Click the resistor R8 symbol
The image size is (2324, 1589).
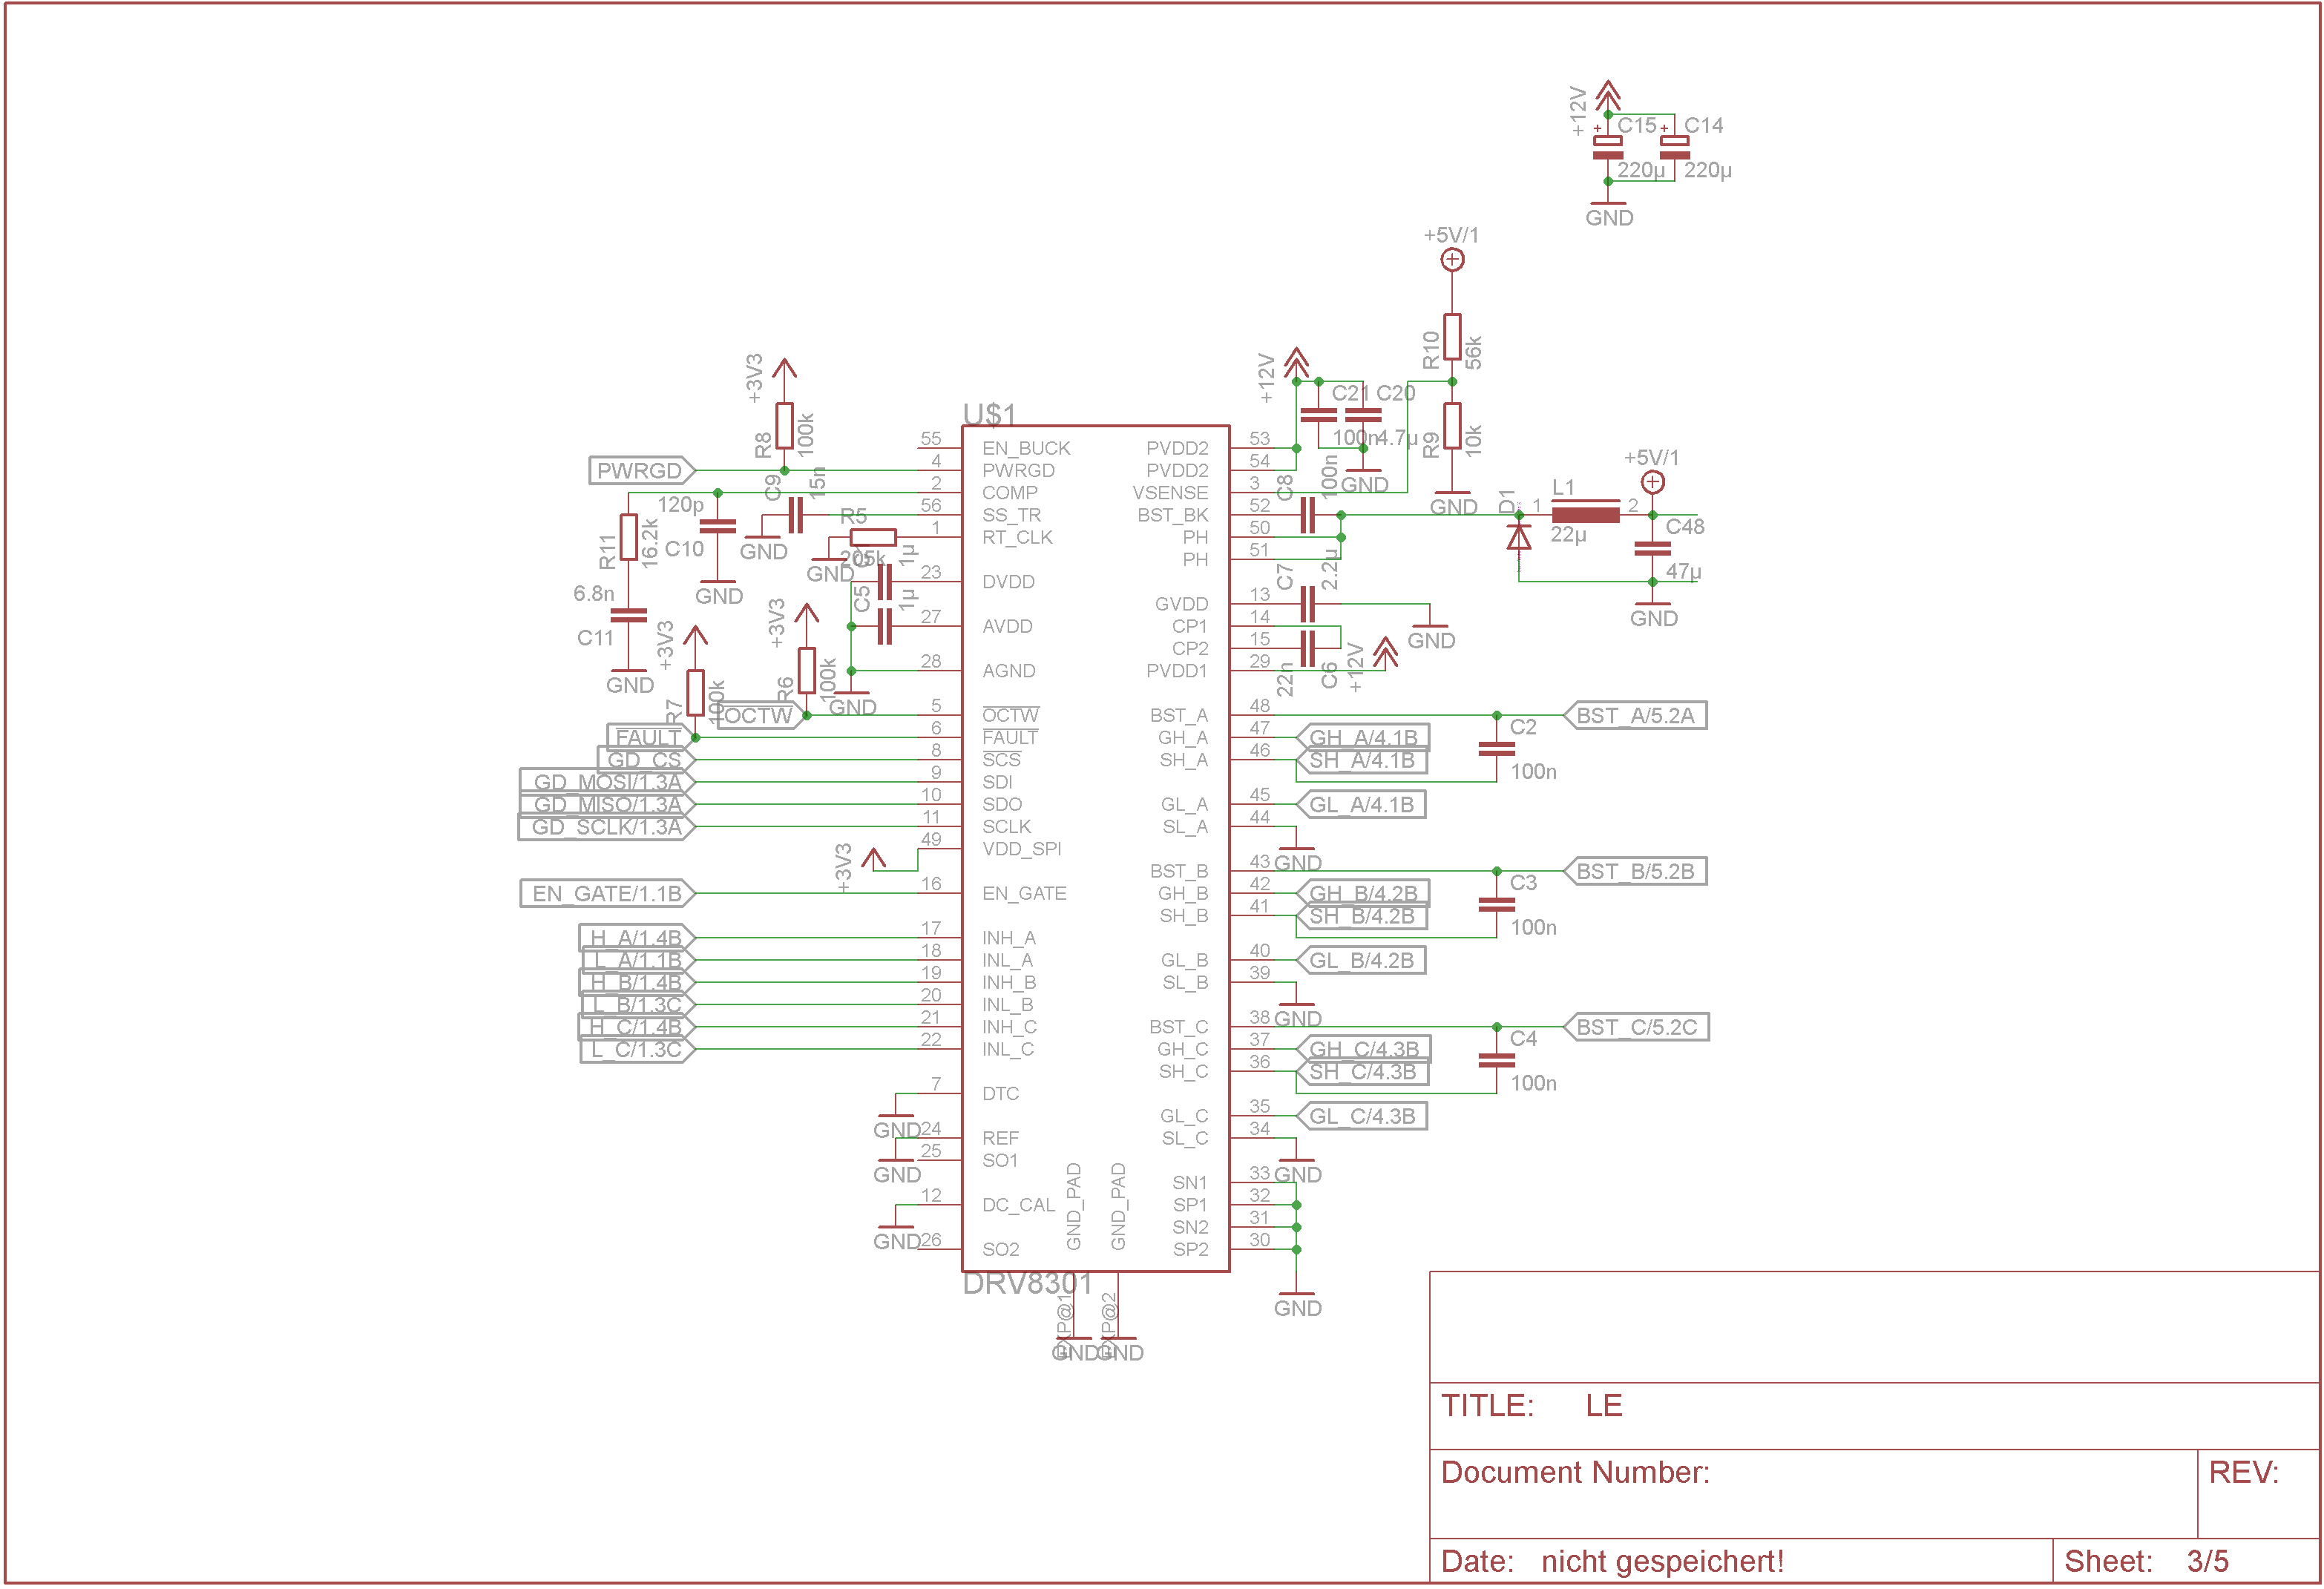tap(785, 426)
